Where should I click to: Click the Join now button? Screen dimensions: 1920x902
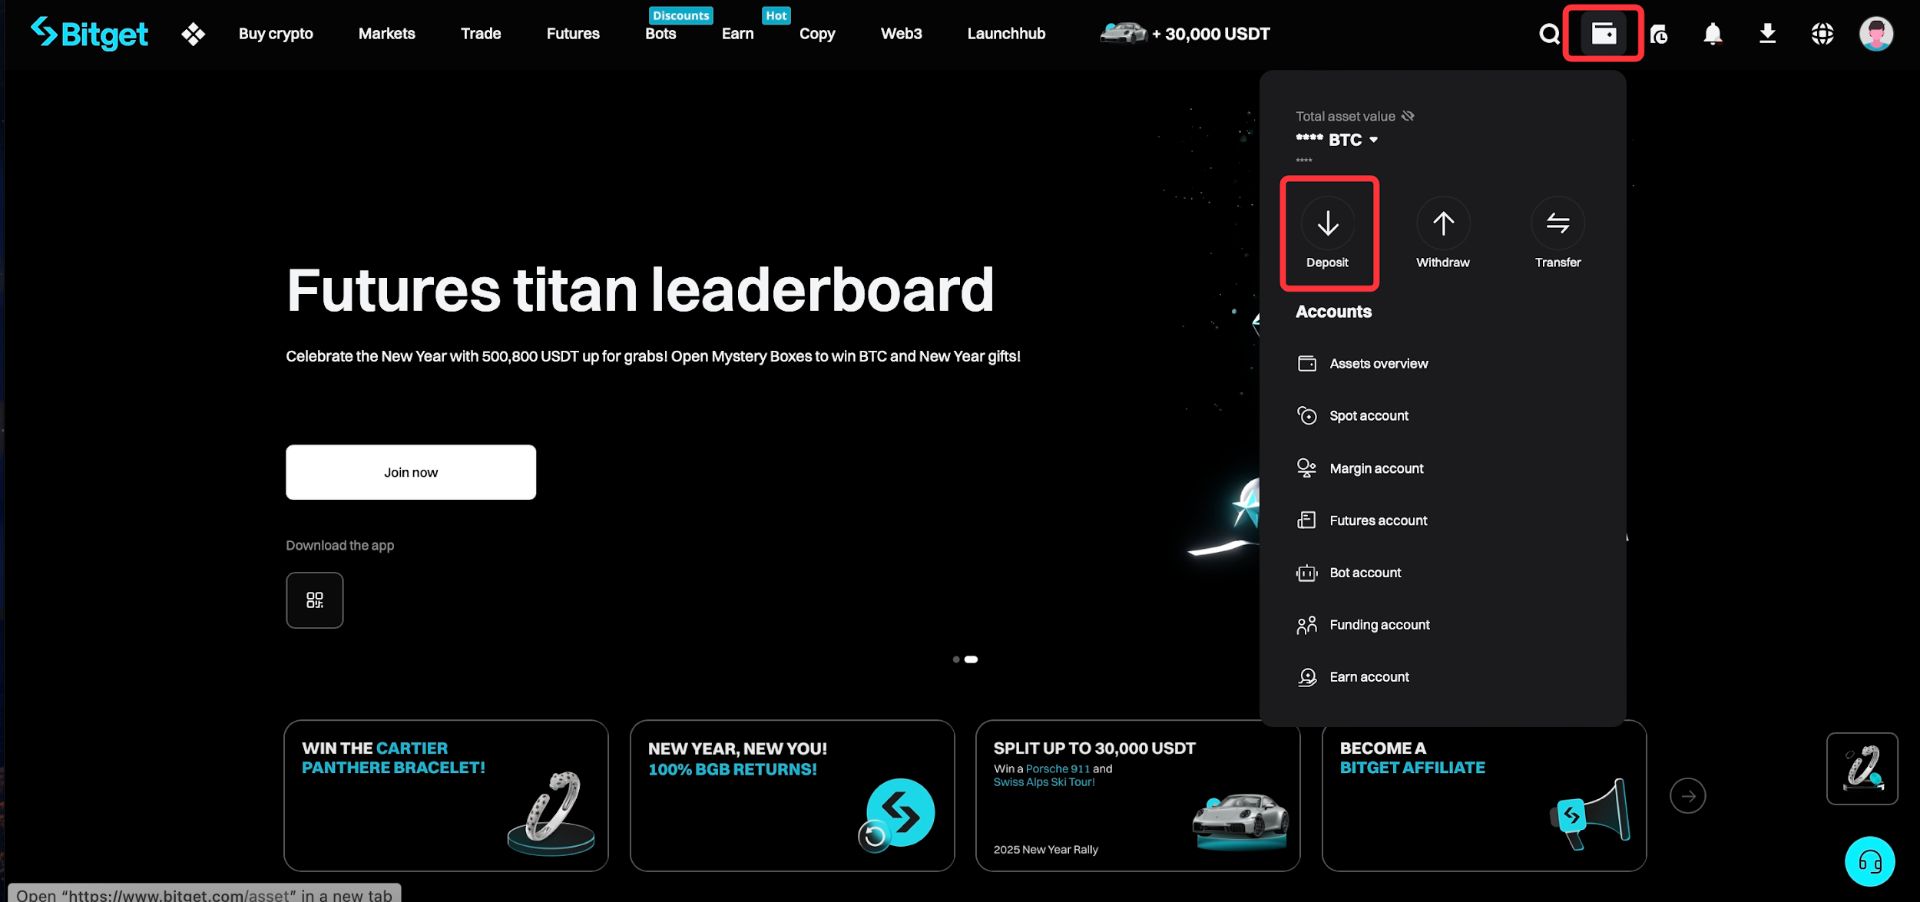tap(411, 472)
